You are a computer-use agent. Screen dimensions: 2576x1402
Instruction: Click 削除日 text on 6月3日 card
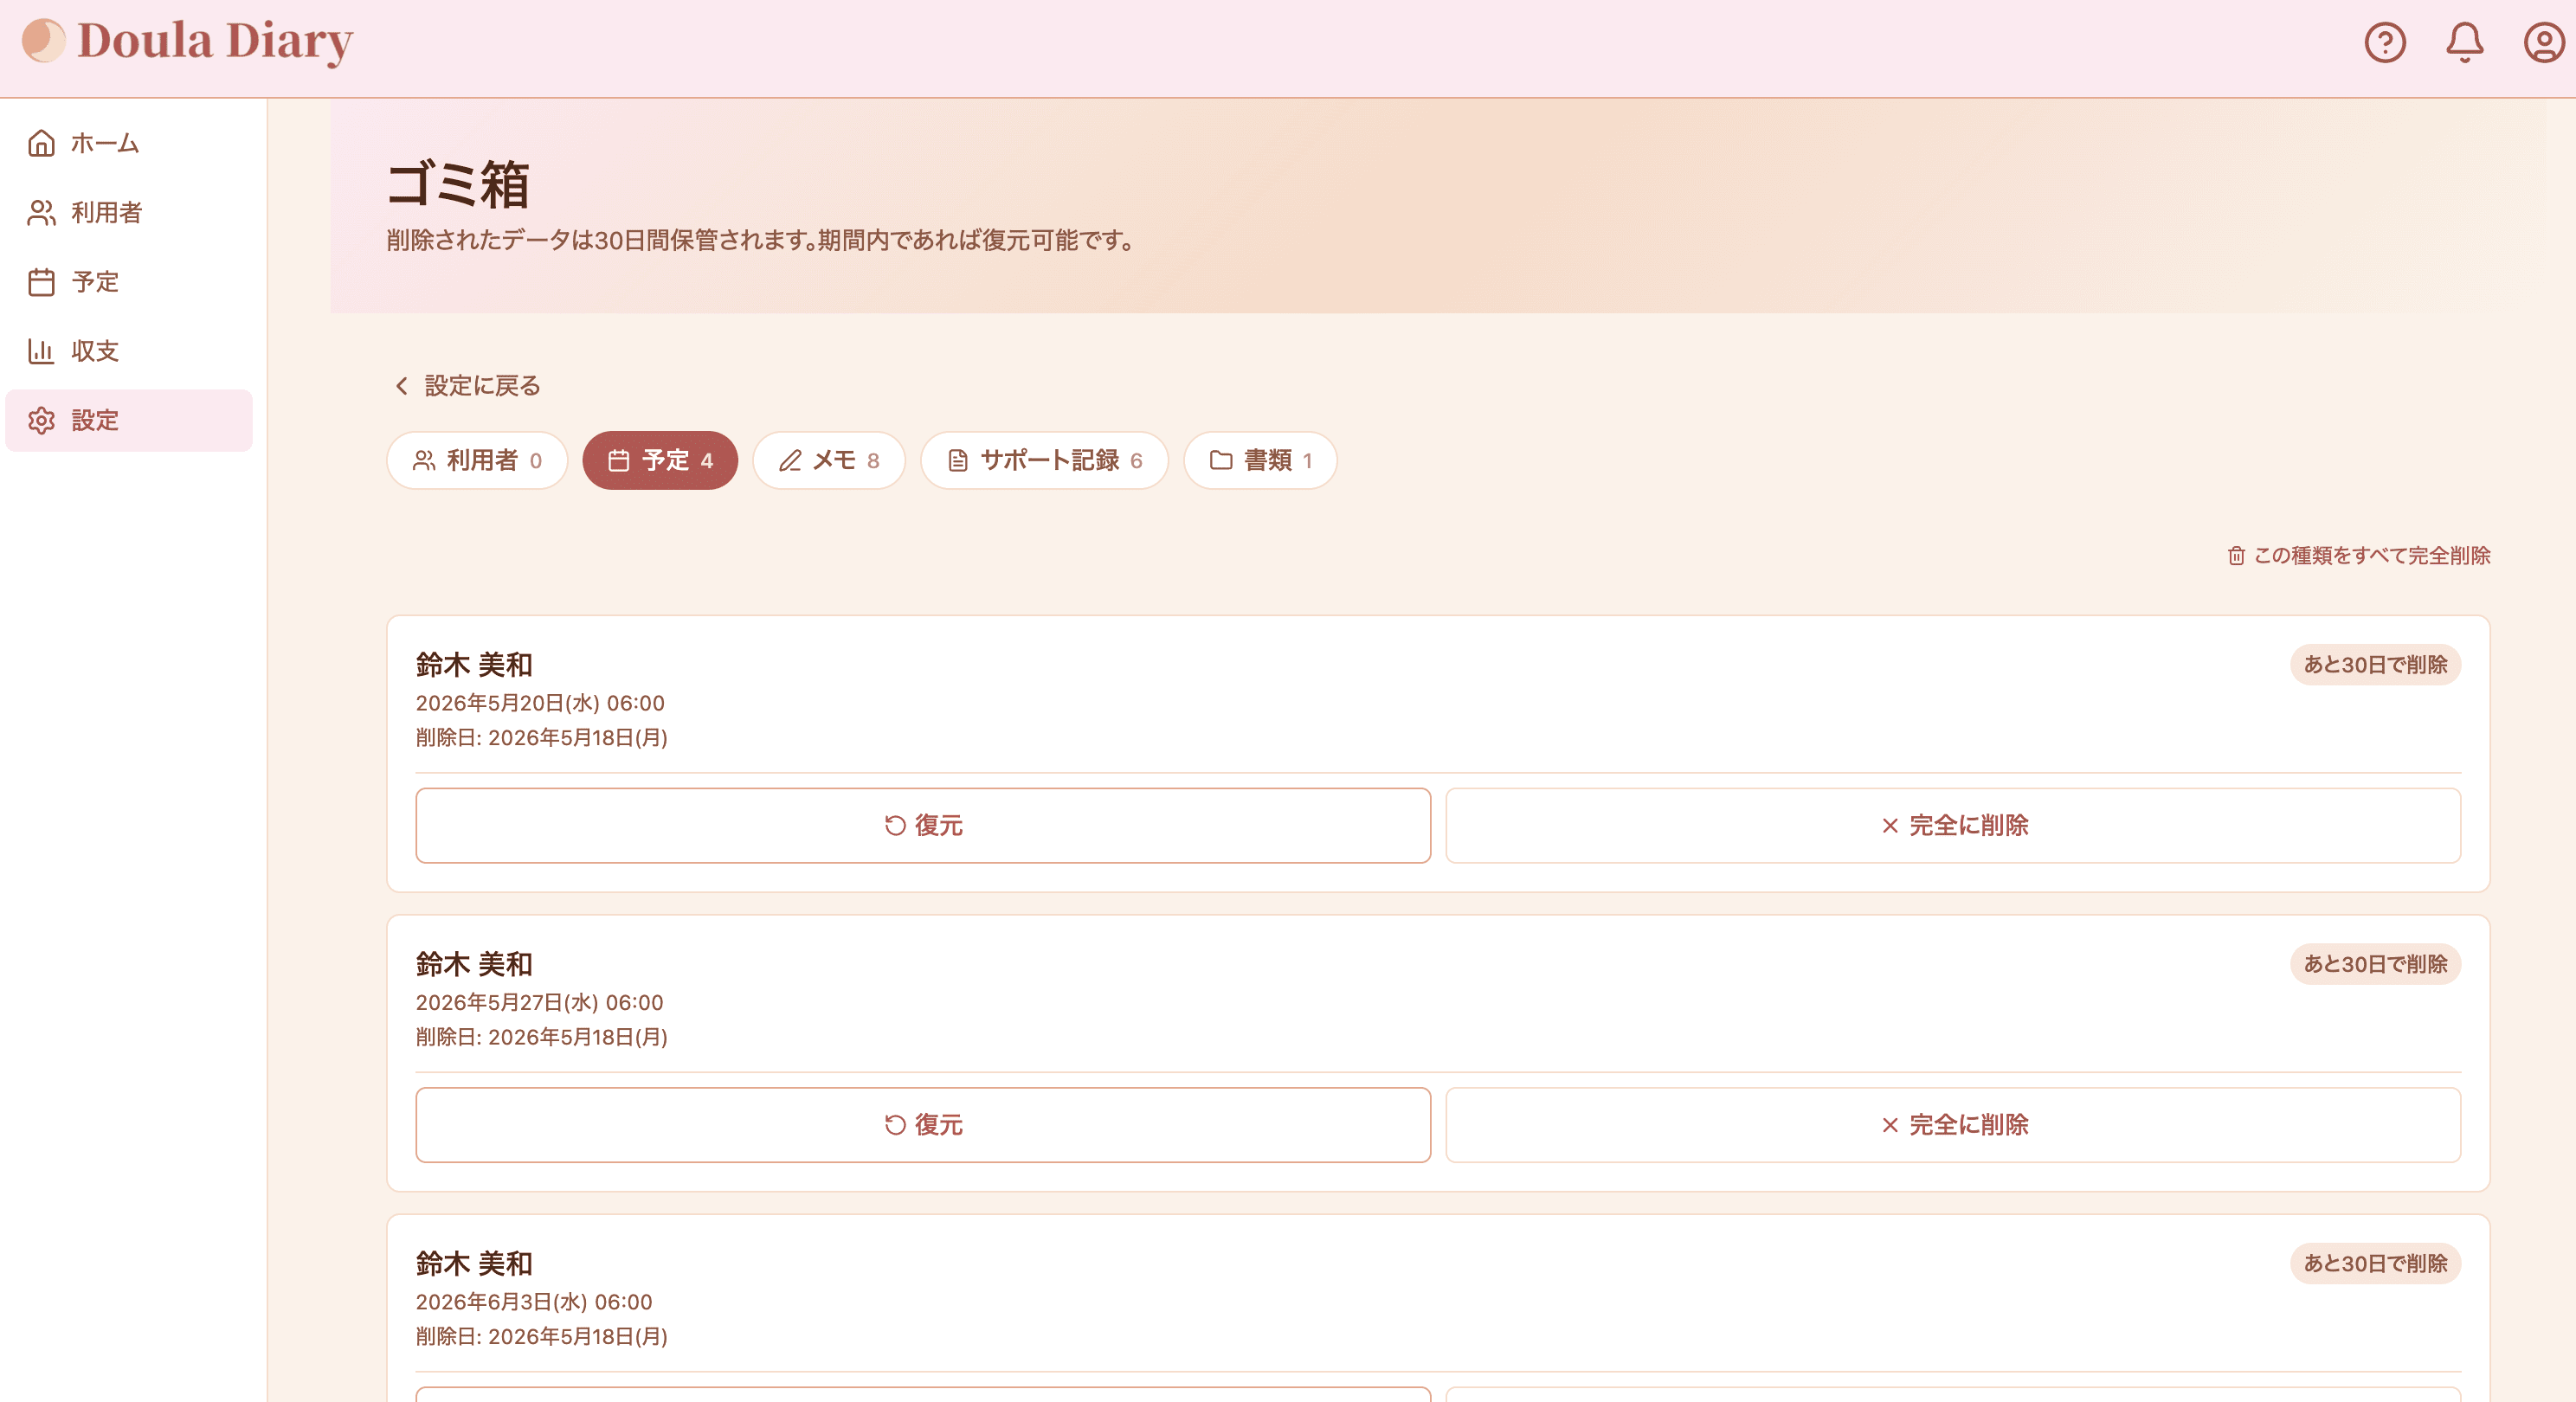pyautogui.click(x=542, y=1337)
